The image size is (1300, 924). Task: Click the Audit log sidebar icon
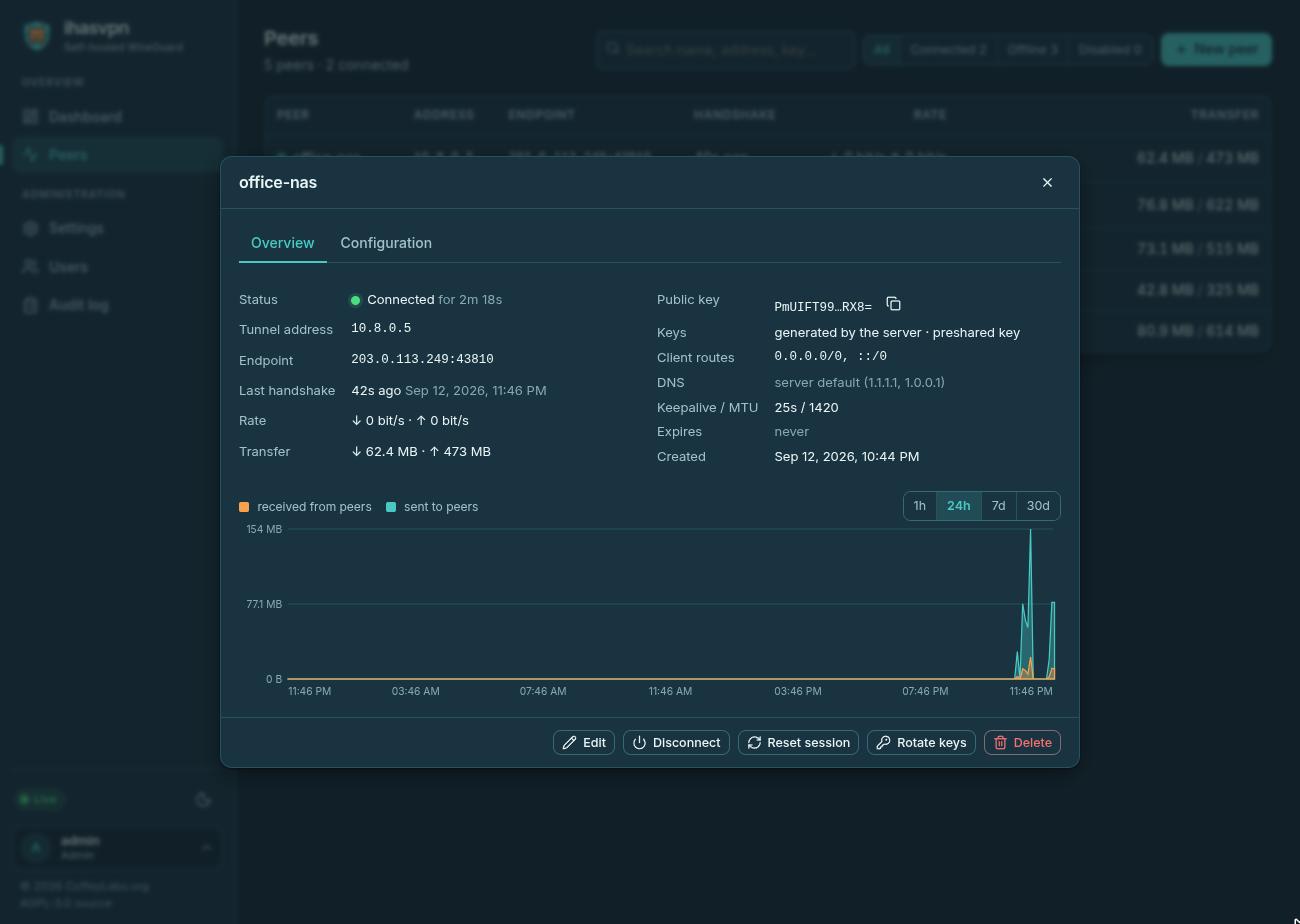pyautogui.click(x=31, y=305)
